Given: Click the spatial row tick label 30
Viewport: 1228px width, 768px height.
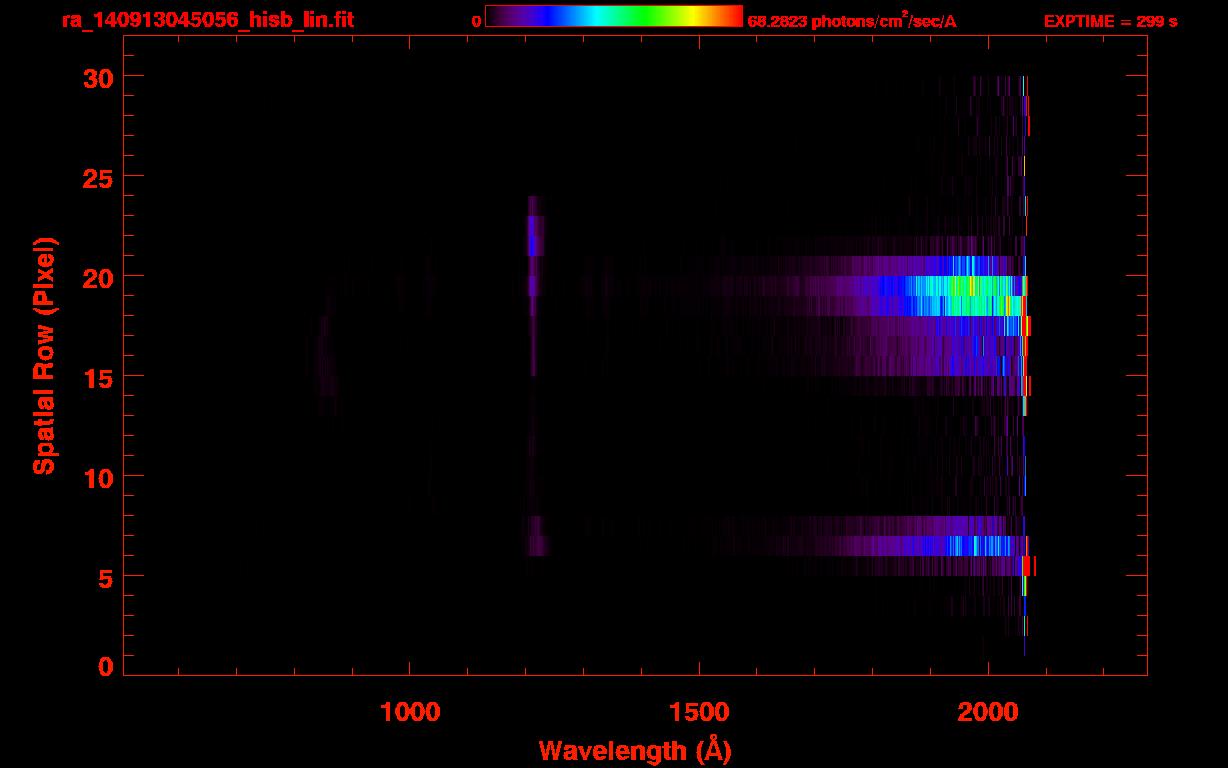Looking at the screenshot, I should [x=98, y=77].
